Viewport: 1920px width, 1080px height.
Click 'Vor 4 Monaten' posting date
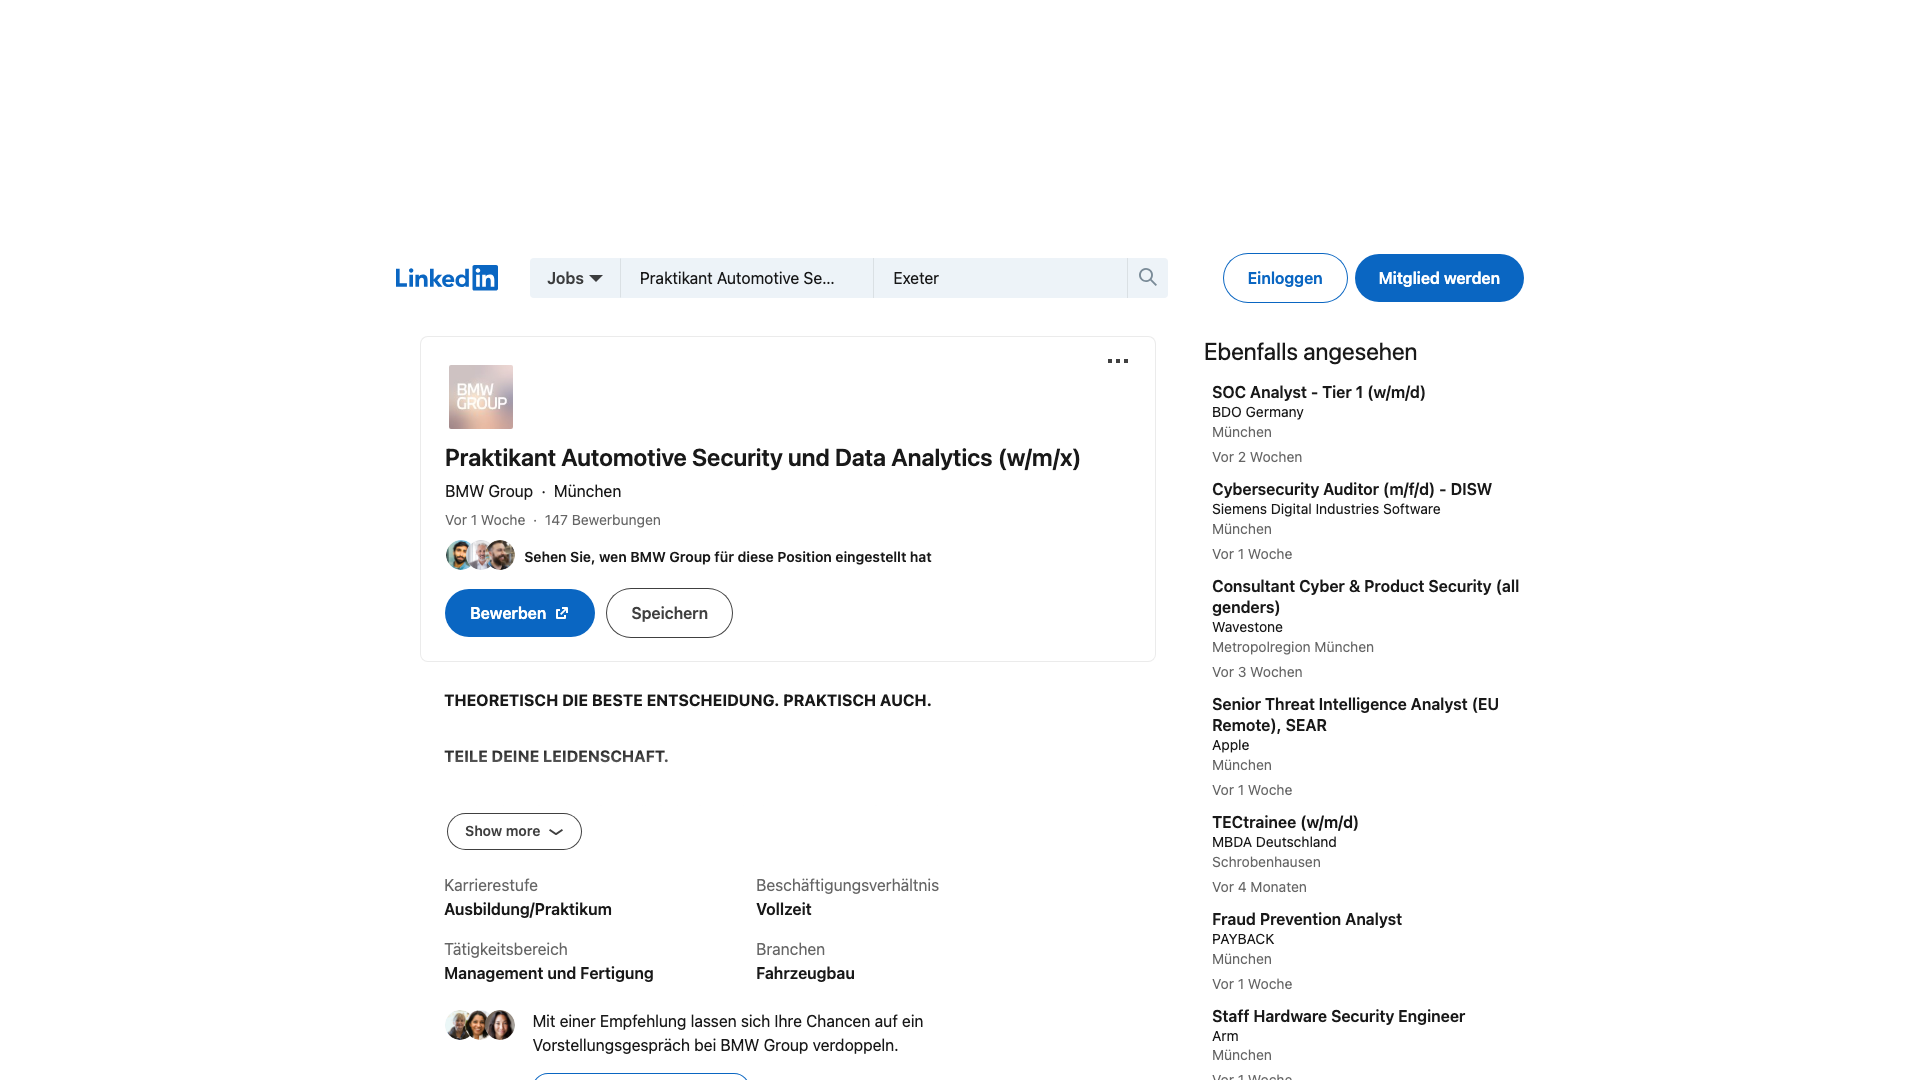1259,887
